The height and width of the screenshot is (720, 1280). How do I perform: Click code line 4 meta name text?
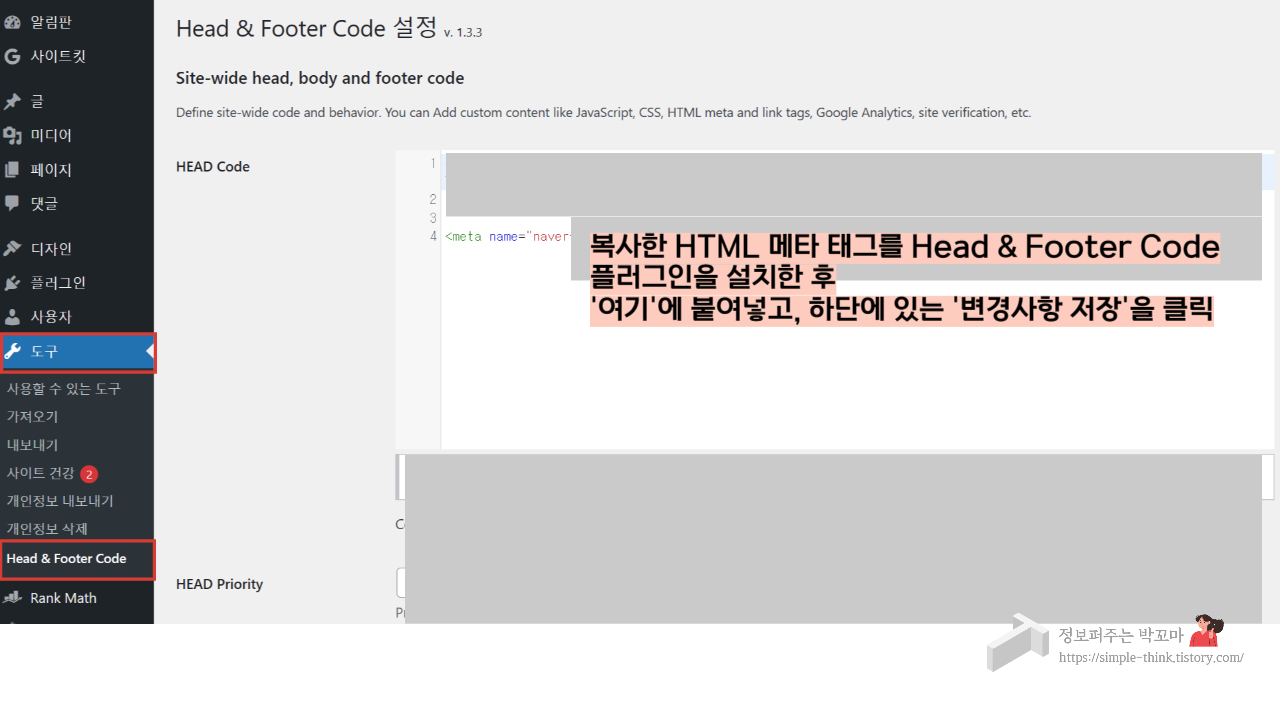508,236
